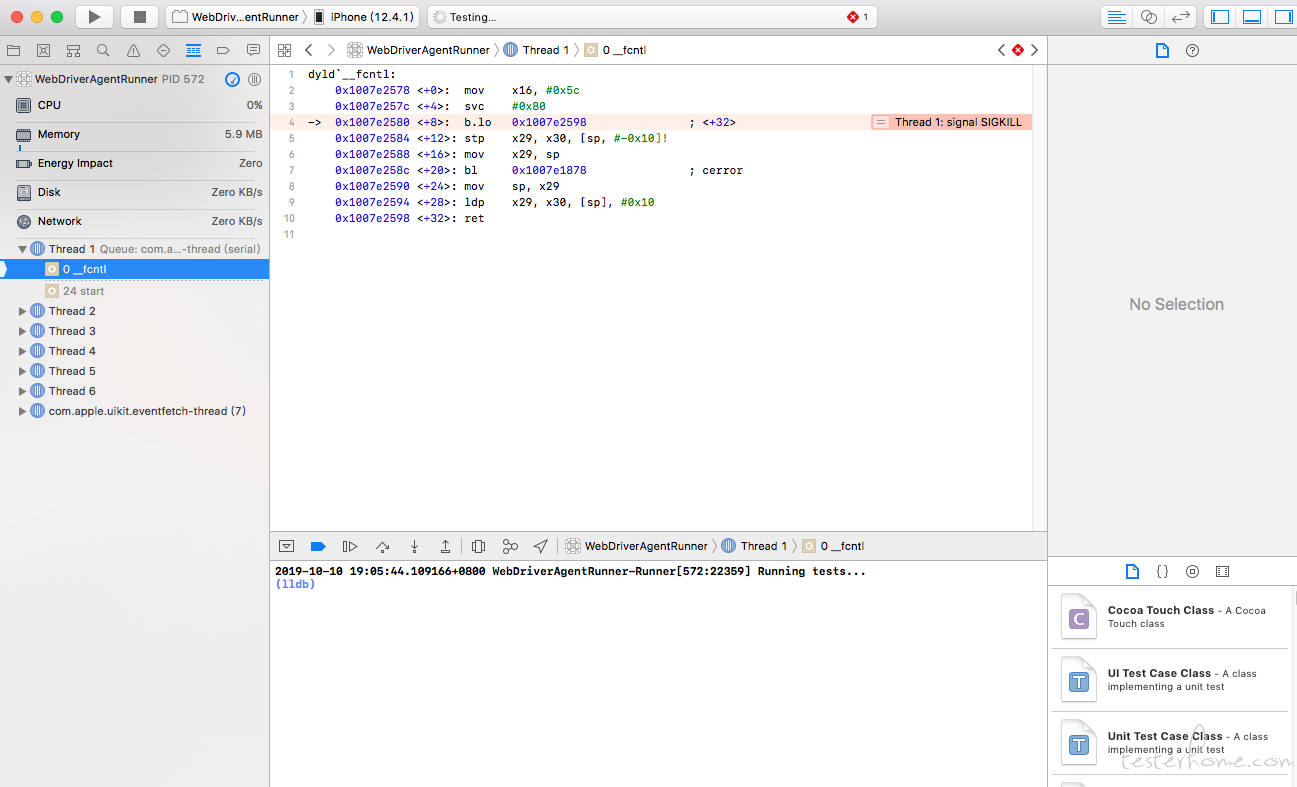Image resolution: width=1297 pixels, height=787 pixels.
Task: Open the Source Control navigator tab
Action: point(43,50)
